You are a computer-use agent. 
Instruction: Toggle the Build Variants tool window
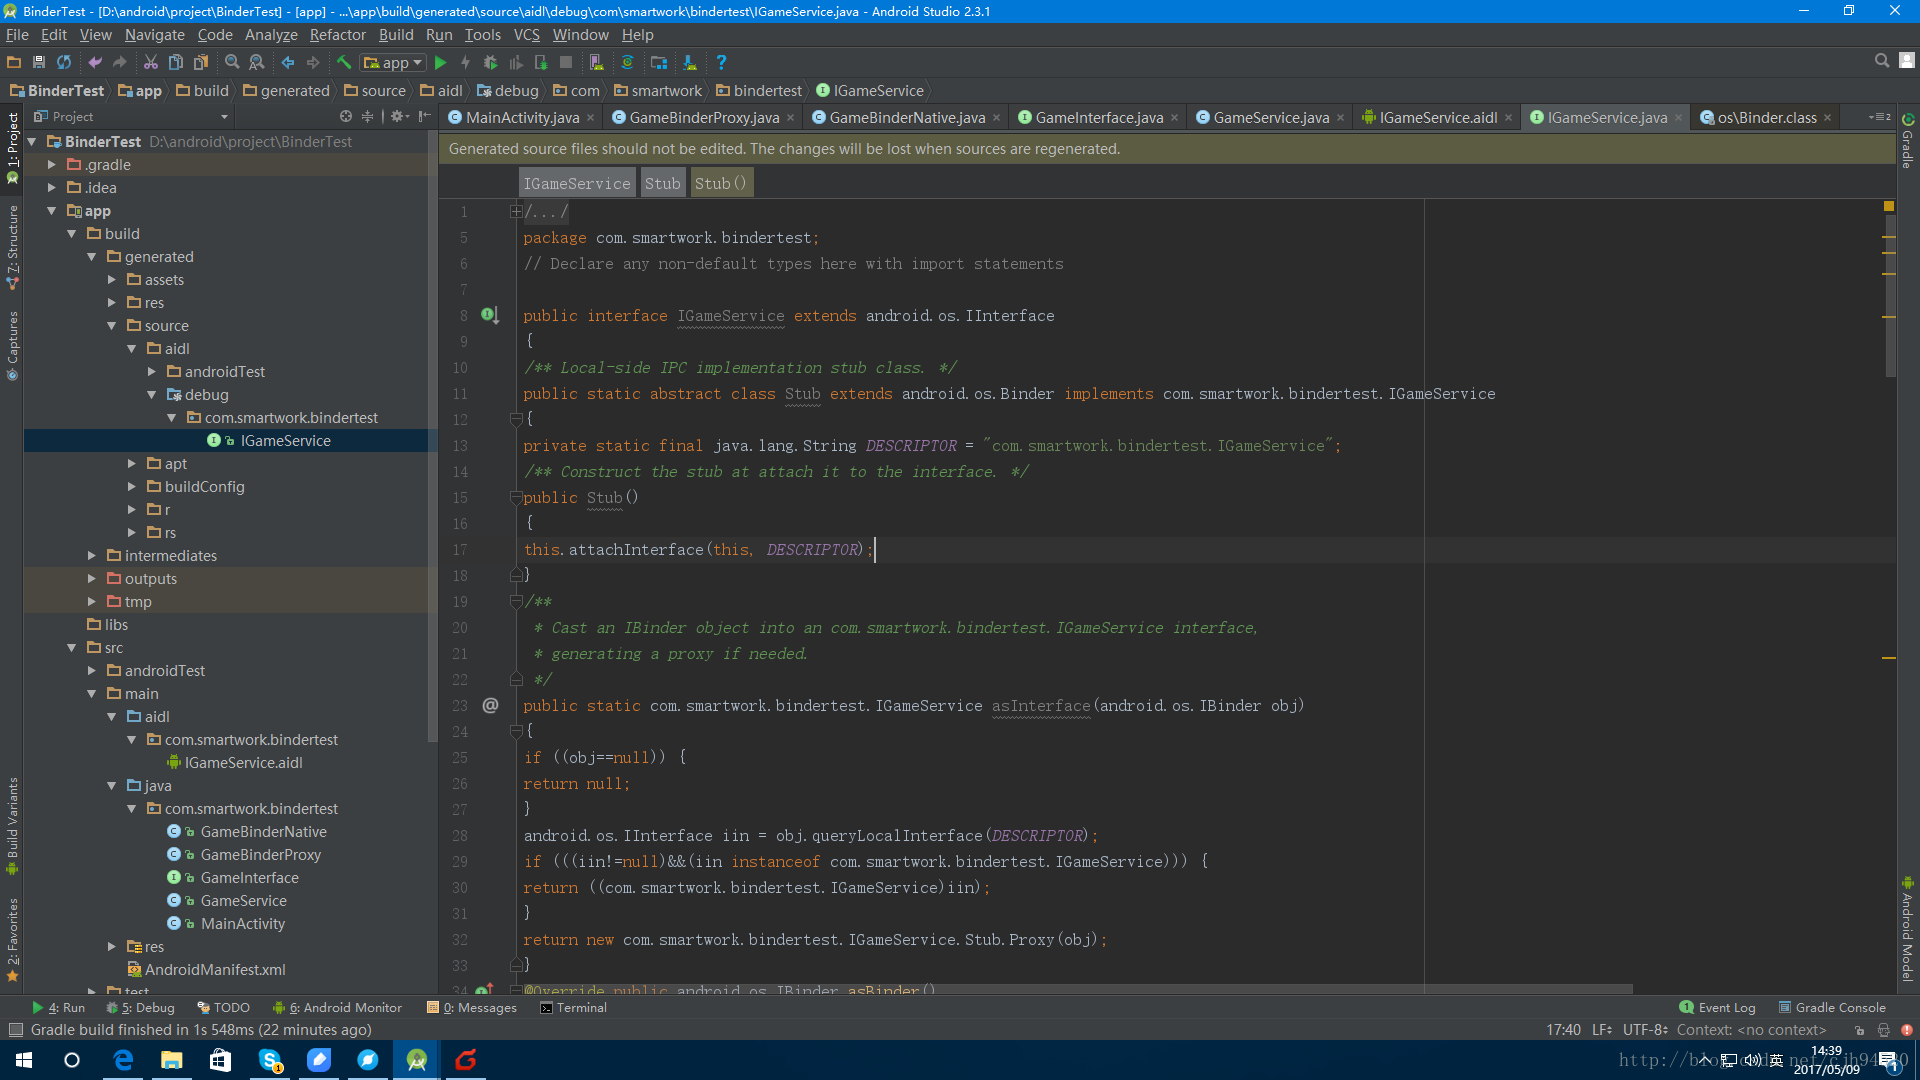(12, 826)
